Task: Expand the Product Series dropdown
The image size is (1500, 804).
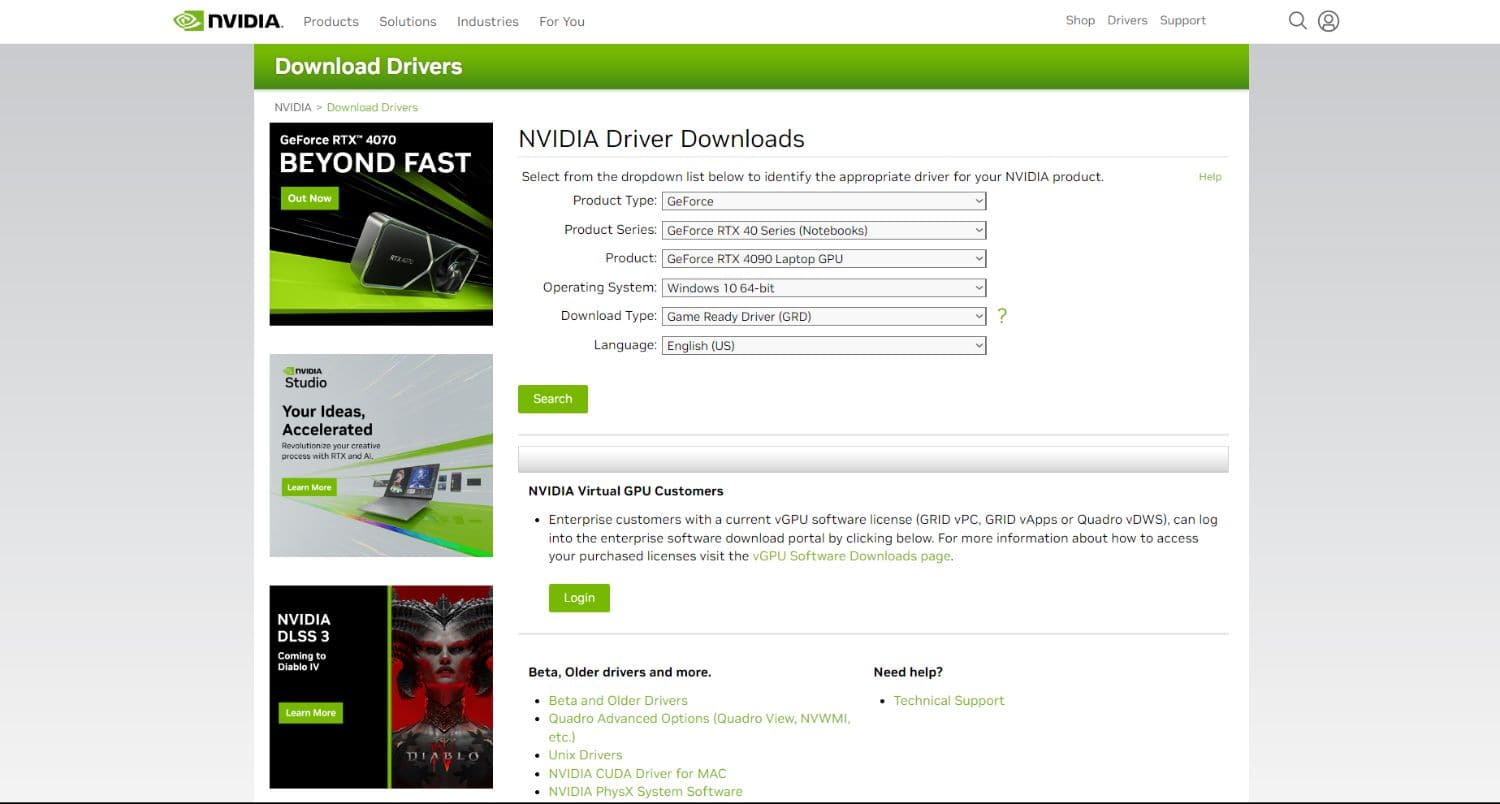Action: point(824,230)
